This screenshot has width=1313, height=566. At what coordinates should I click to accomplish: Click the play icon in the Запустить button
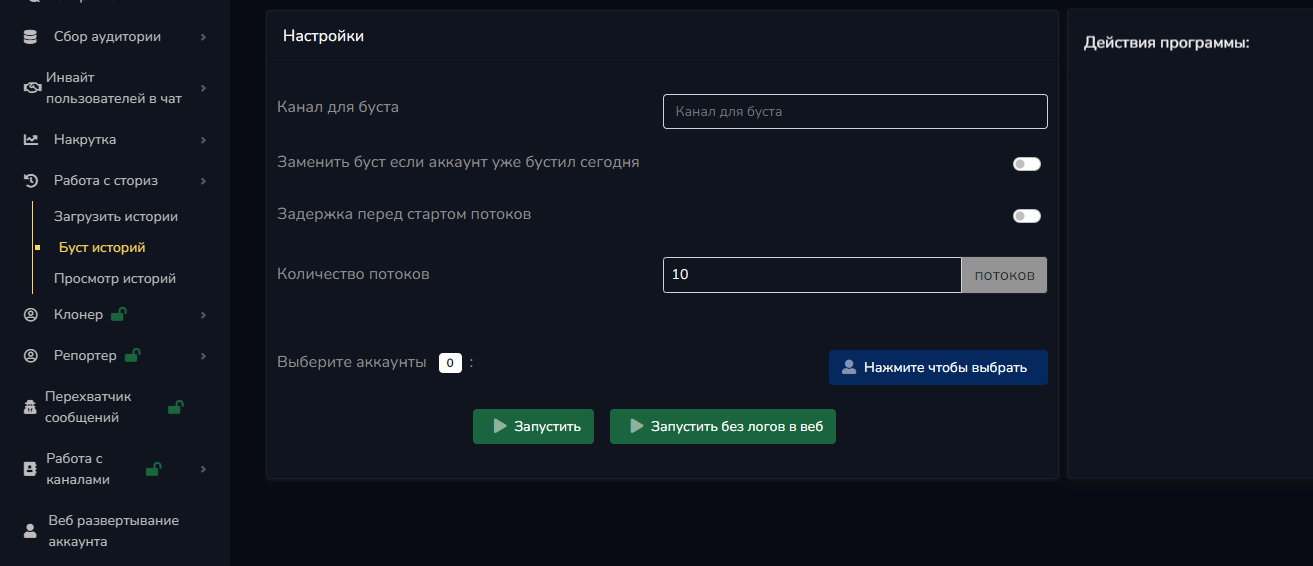500,426
